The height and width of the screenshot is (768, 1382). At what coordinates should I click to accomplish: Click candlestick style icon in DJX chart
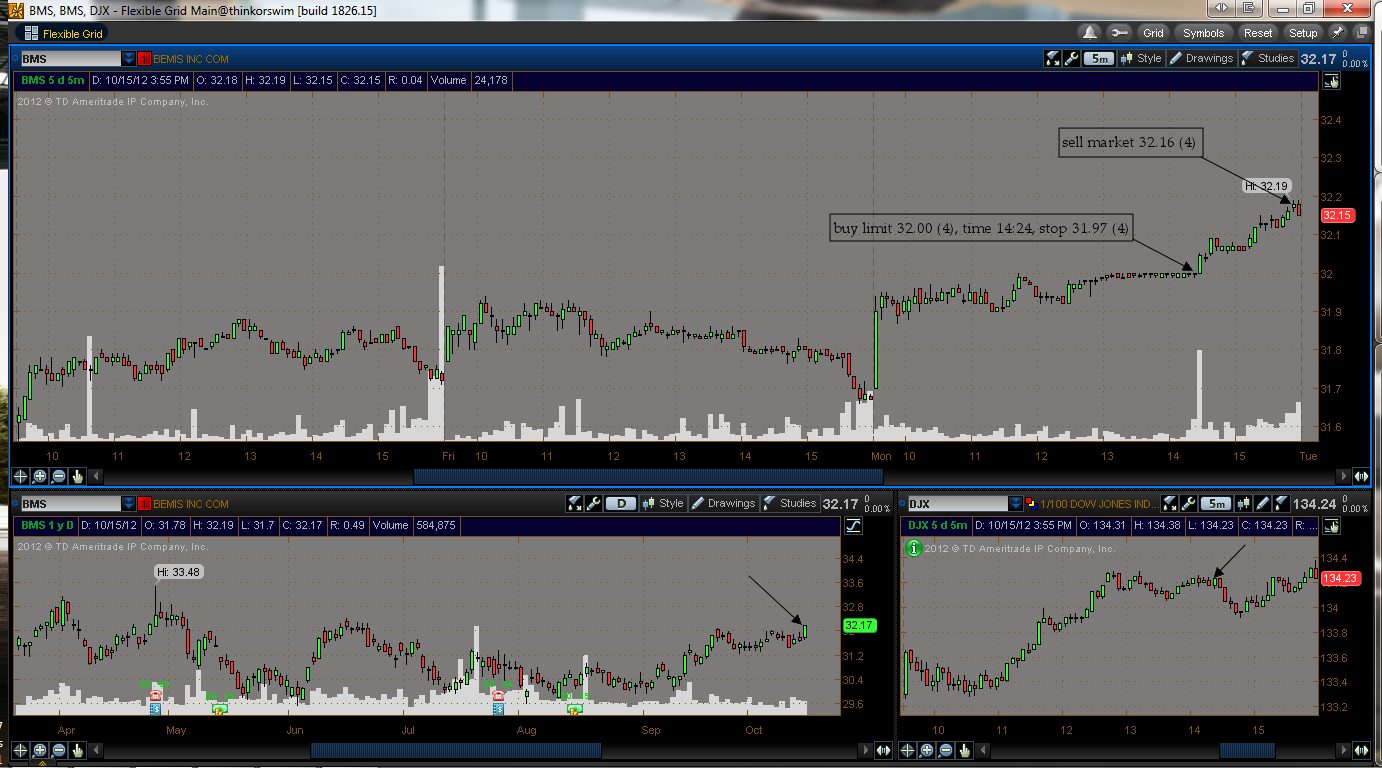[x=1244, y=503]
